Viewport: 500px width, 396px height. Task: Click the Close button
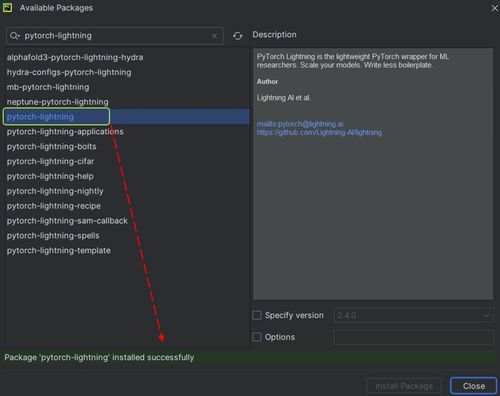[473, 386]
